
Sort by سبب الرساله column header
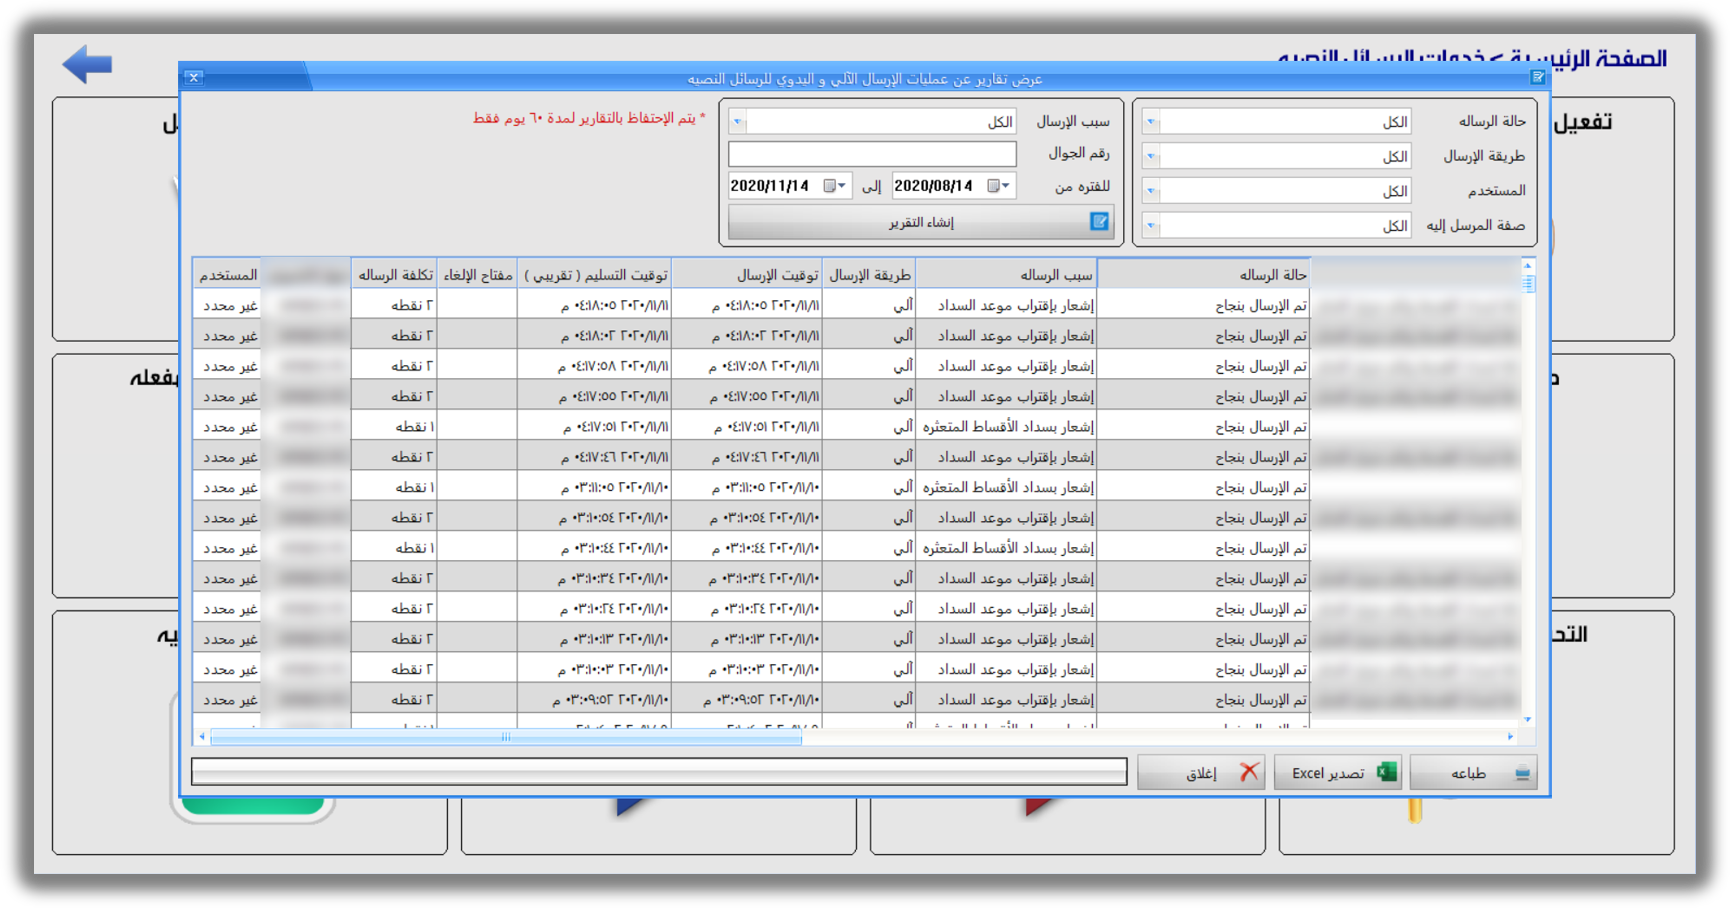pyautogui.click(x=1006, y=275)
